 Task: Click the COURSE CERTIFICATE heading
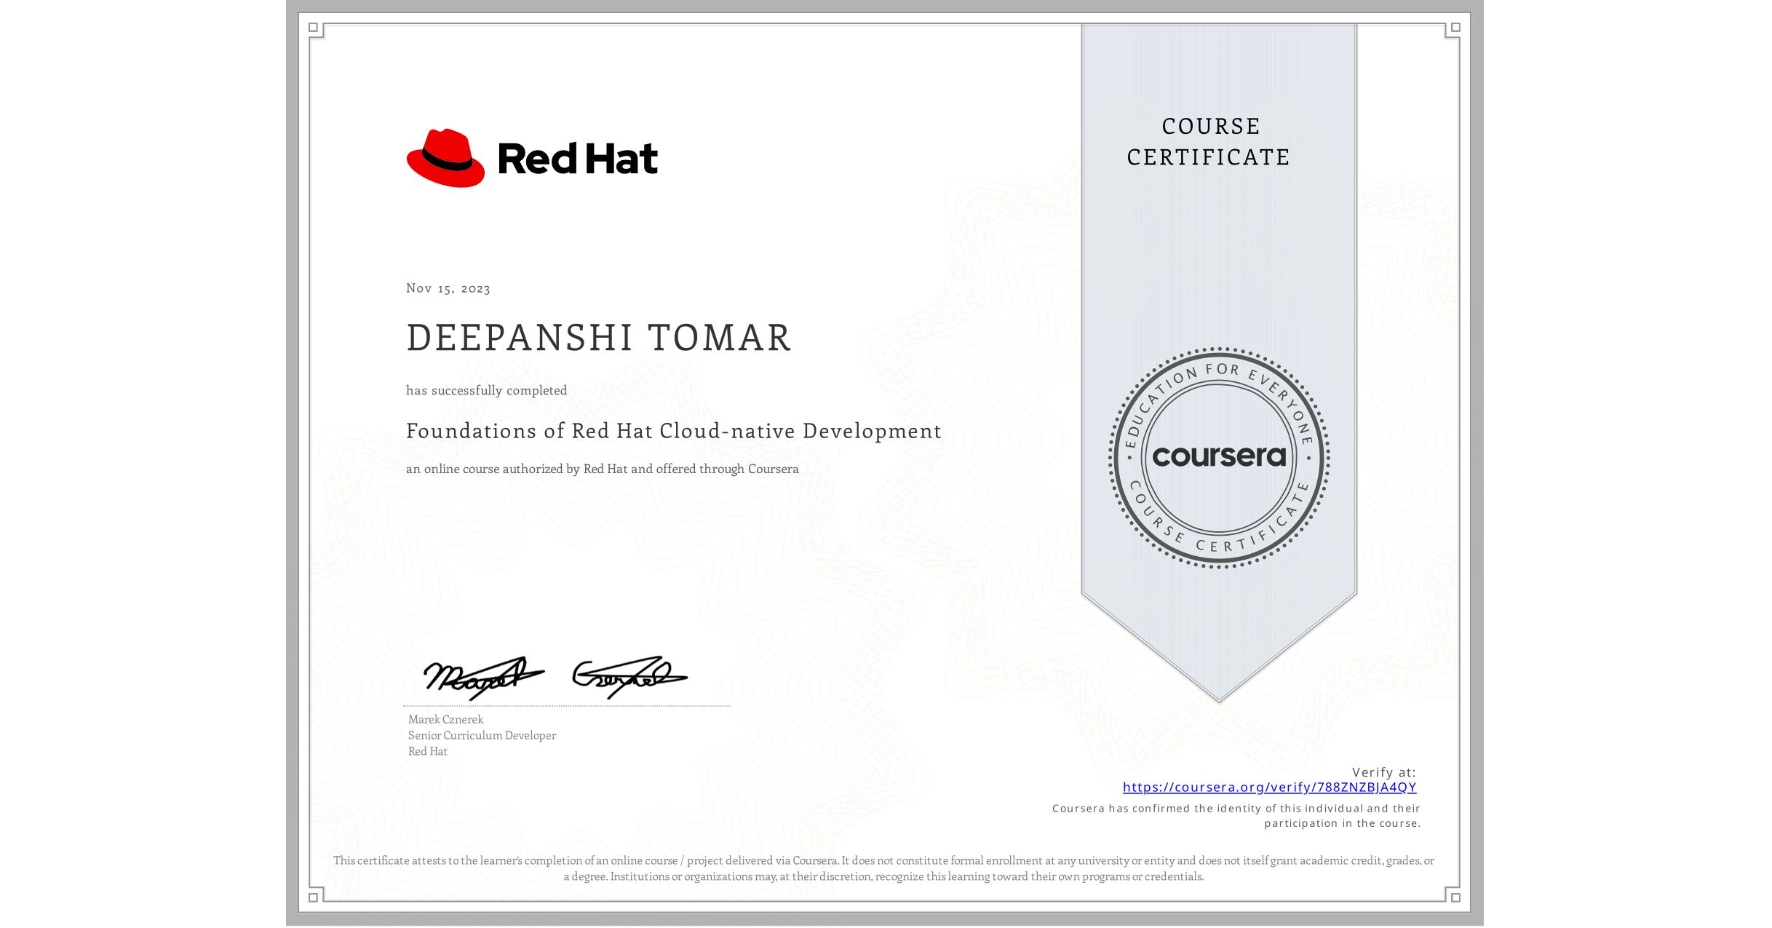click(x=1209, y=141)
